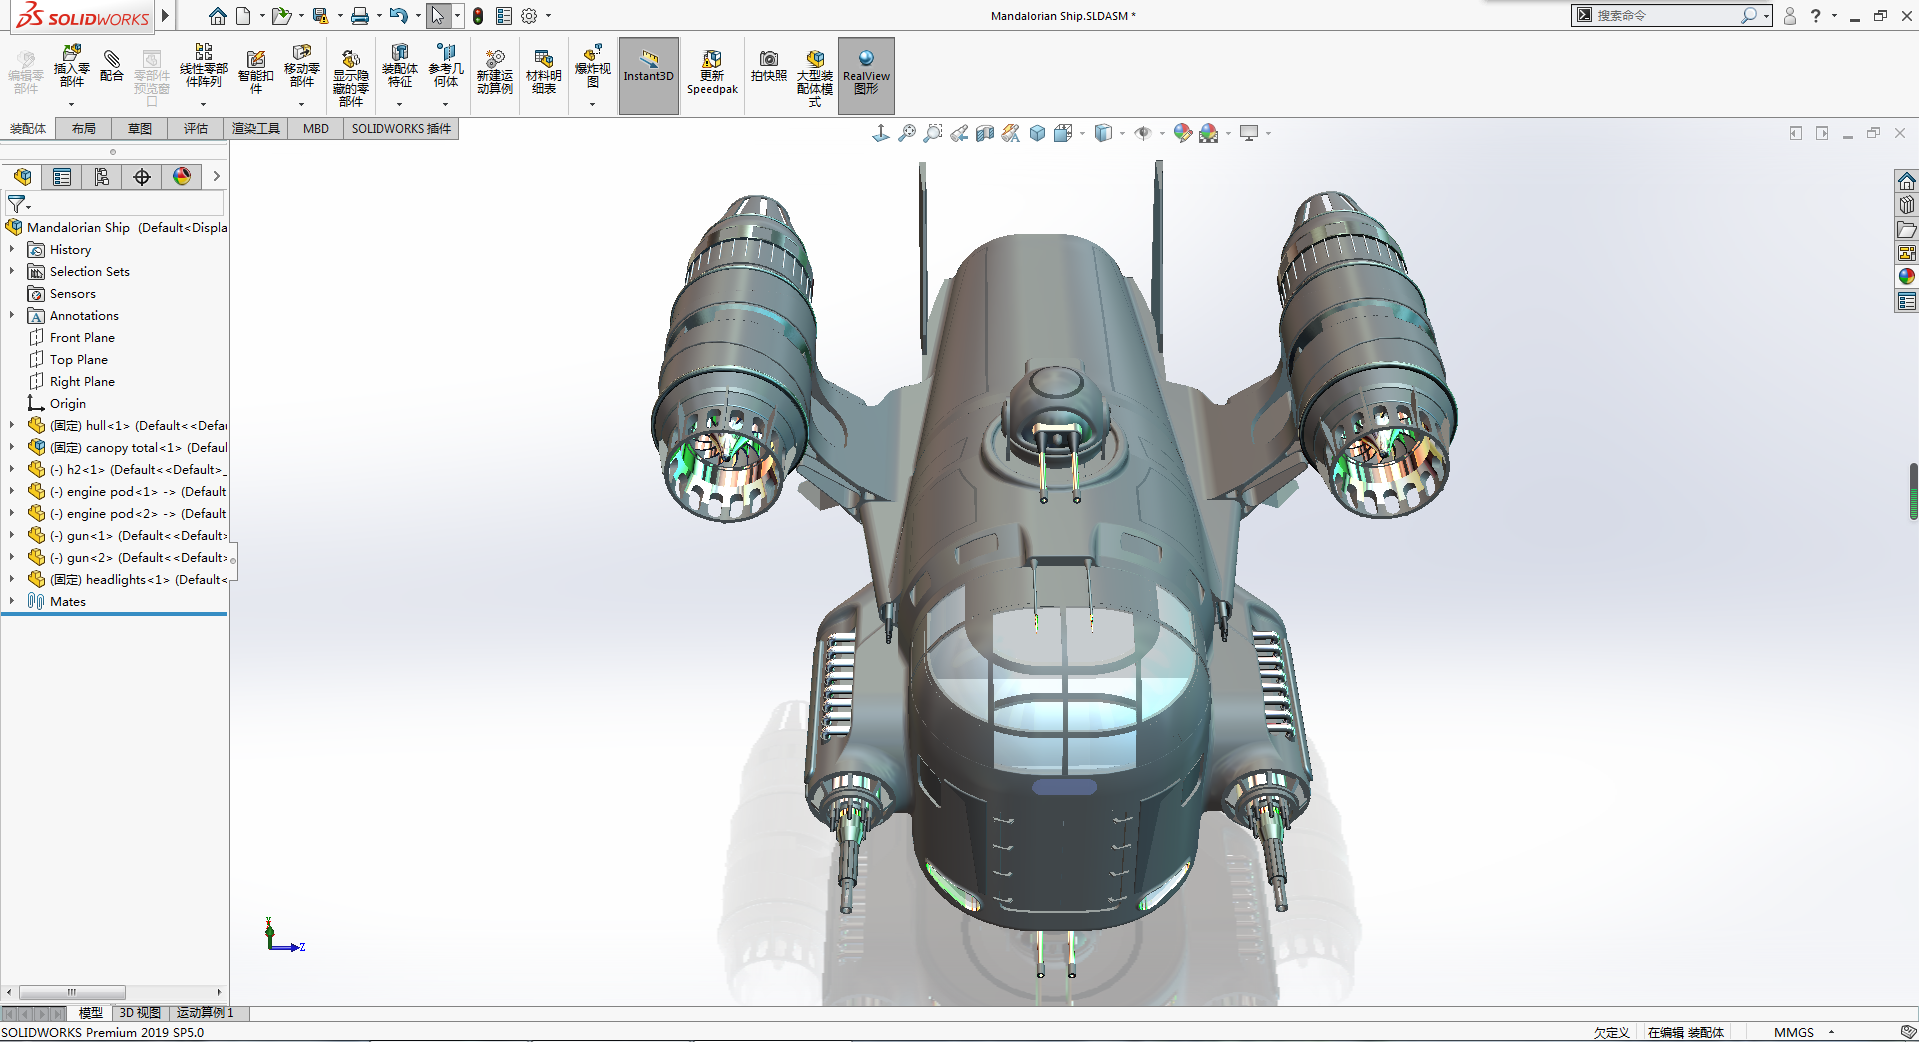This screenshot has width=1919, height=1042.
Task: Click Zoom to Fit in view toolbar
Action: 907,133
